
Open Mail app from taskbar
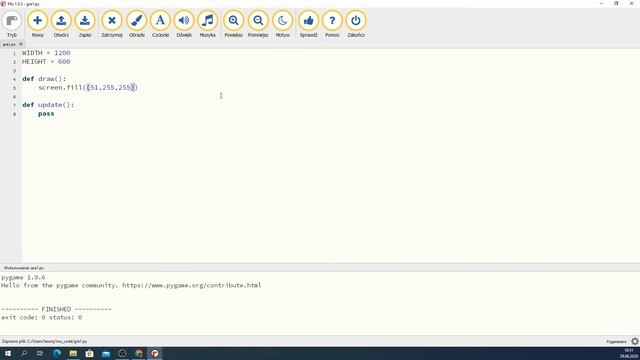click(x=106, y=353)
